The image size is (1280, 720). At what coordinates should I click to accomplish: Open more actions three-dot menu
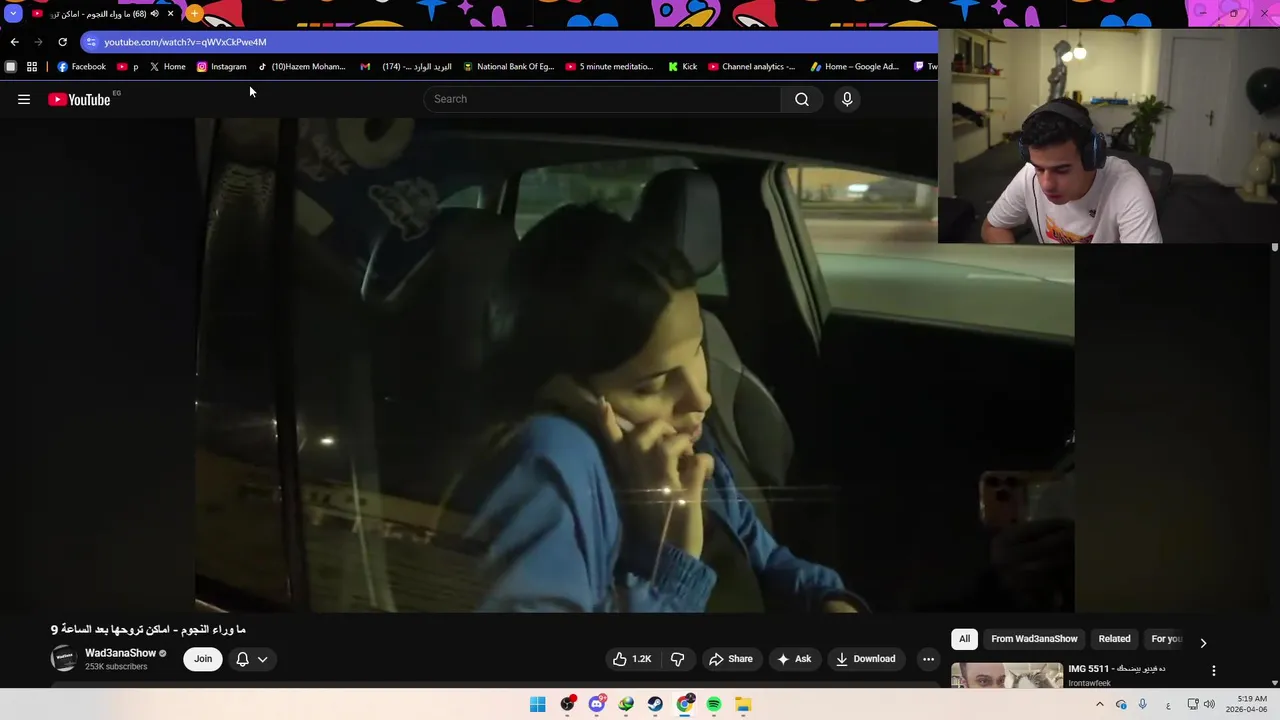[x=928, y=659]
